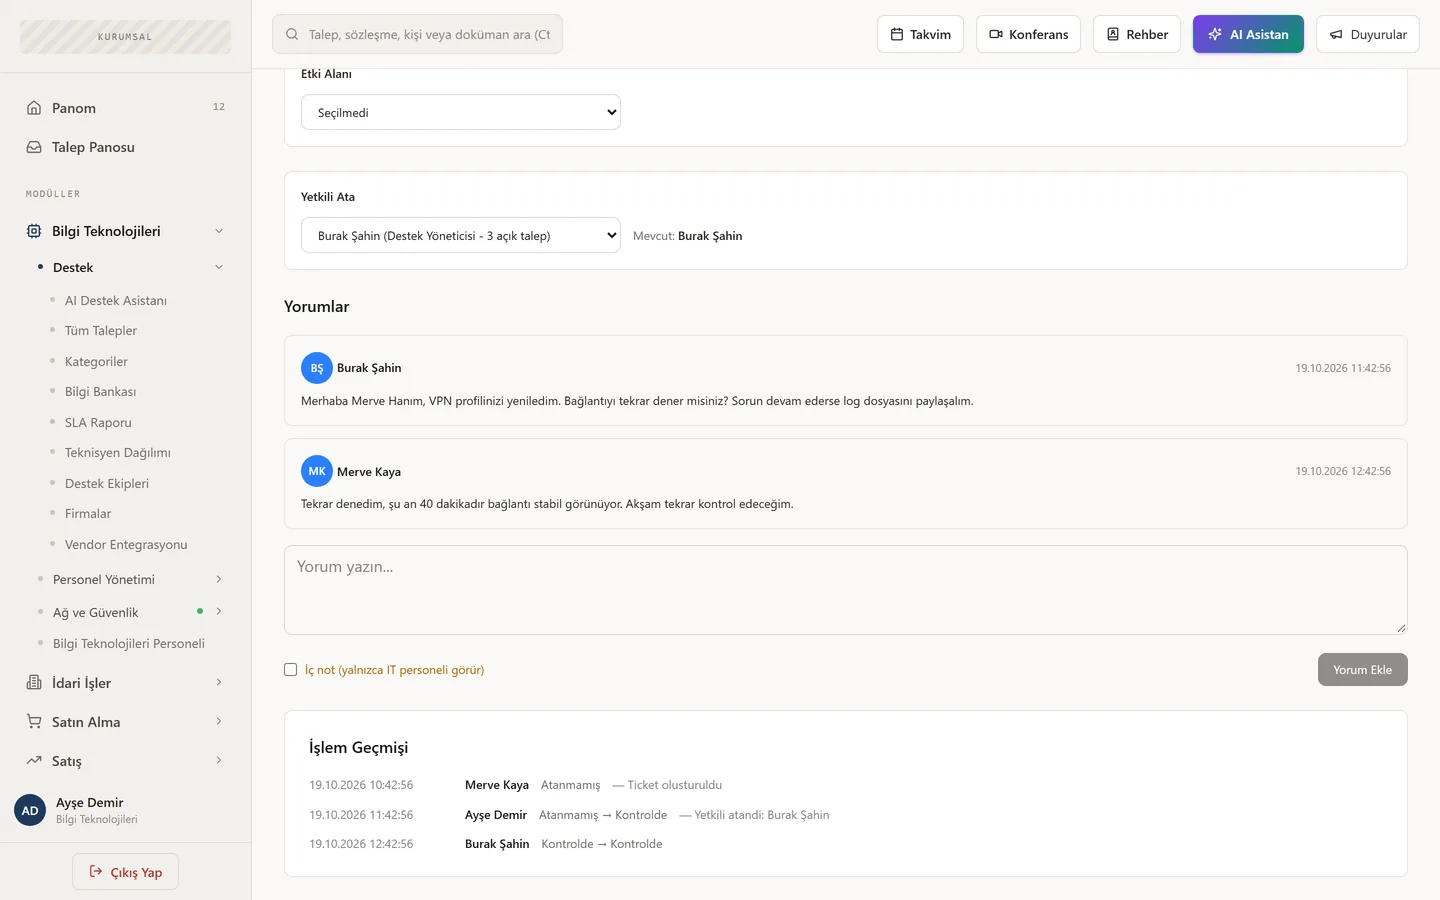Image resolution: width=1440 pixels, height=900 pixels.
Task: Click the Çıkış Yap button
Action: pos(125,872)
